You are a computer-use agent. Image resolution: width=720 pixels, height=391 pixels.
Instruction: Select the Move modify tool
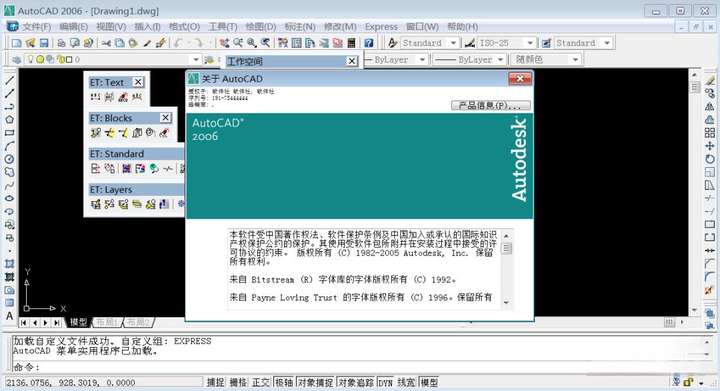click(710, 146)
